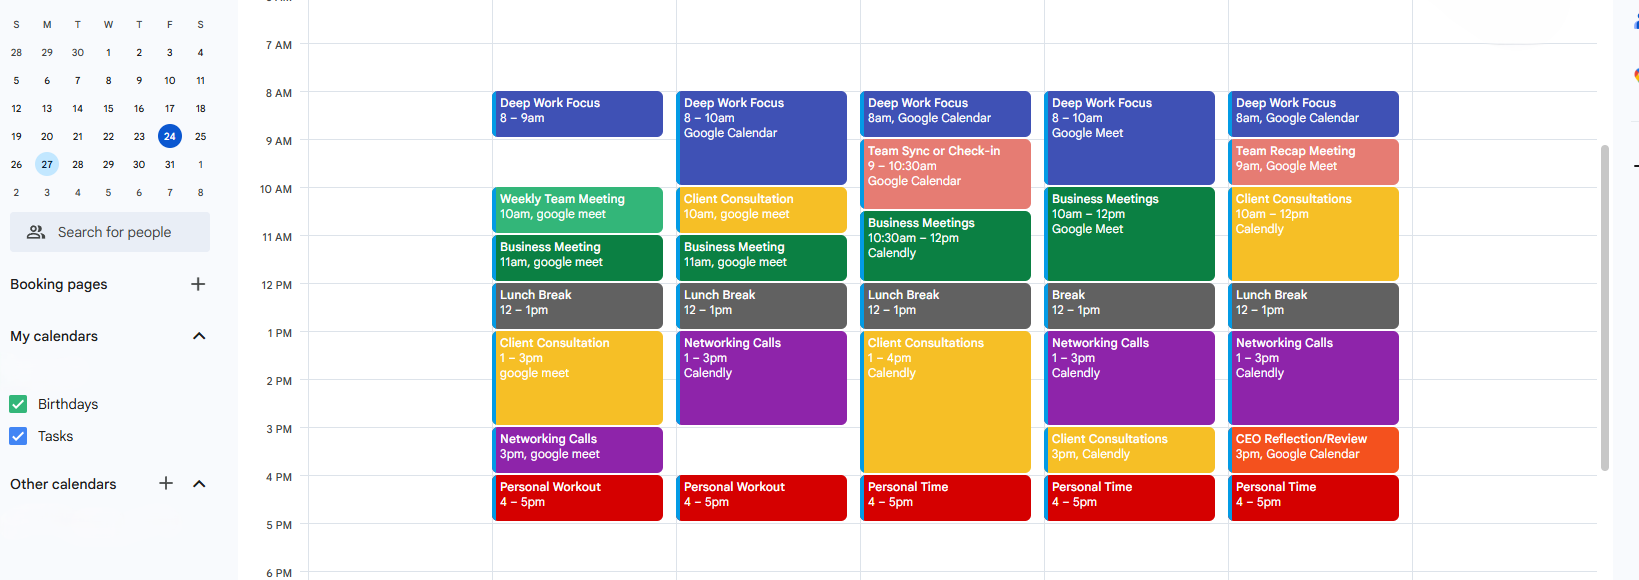
Task: Click the people icon in search box
Action: point(36,232)
